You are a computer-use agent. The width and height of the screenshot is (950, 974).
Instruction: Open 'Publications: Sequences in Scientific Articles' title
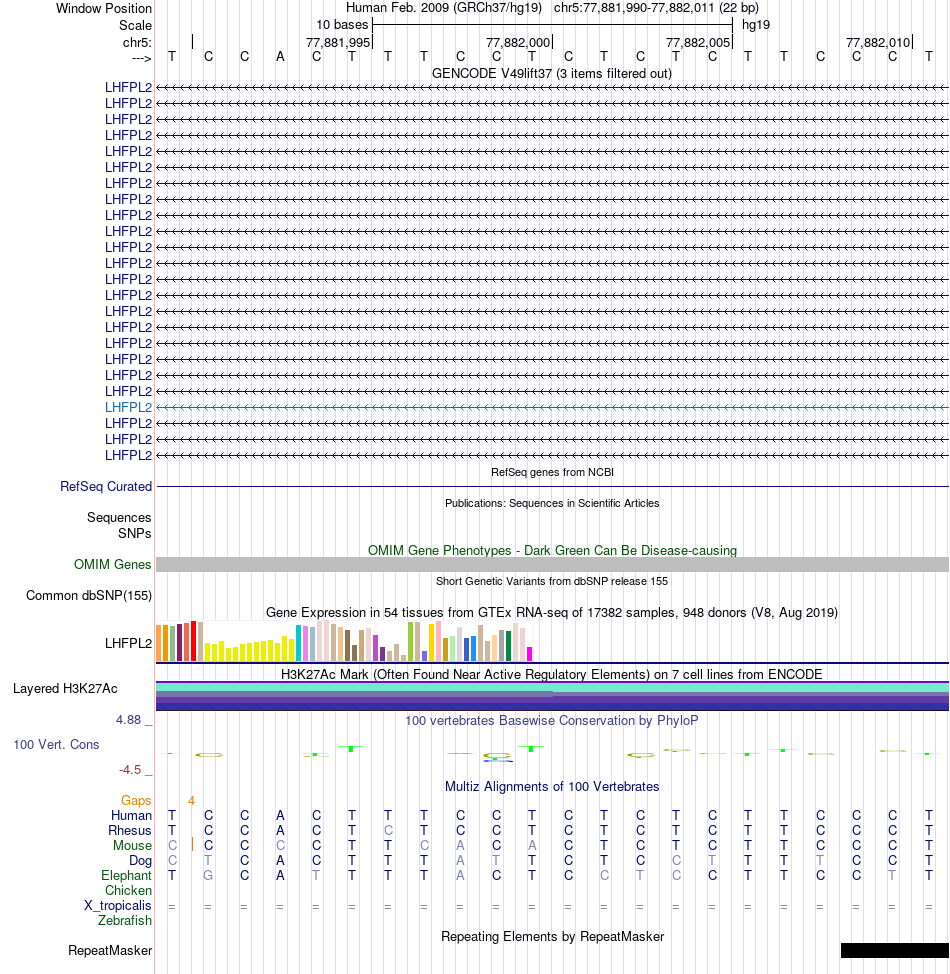point(552,503)
